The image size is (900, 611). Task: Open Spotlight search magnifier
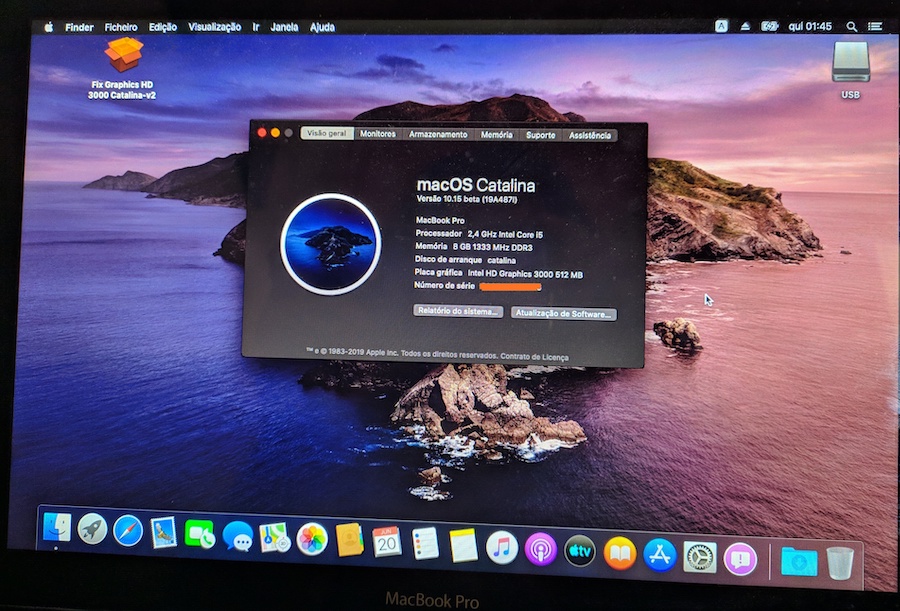point(852,26)
